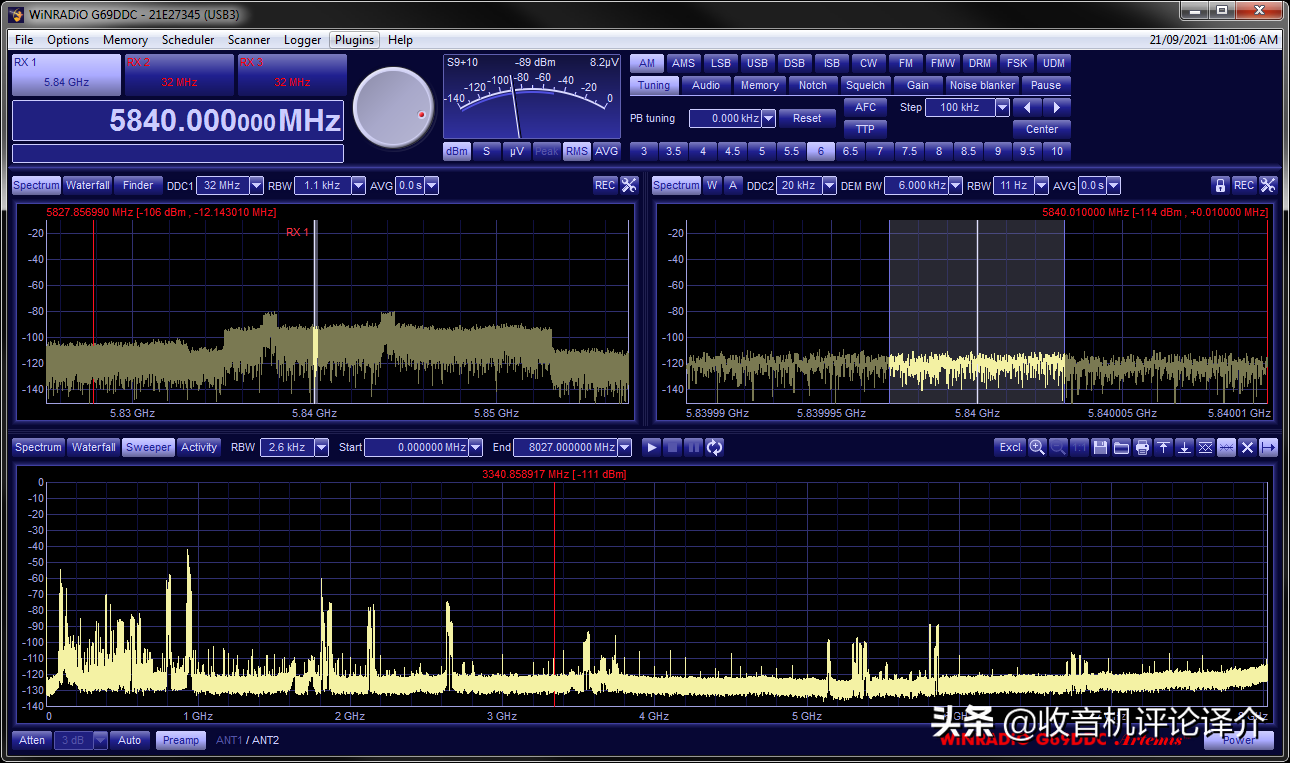Open DDC1 RBW 1.1 kHz dropdown
The height and width of the screenshot is (763, 1290).
pyautogui.click(x=356, y=185)
